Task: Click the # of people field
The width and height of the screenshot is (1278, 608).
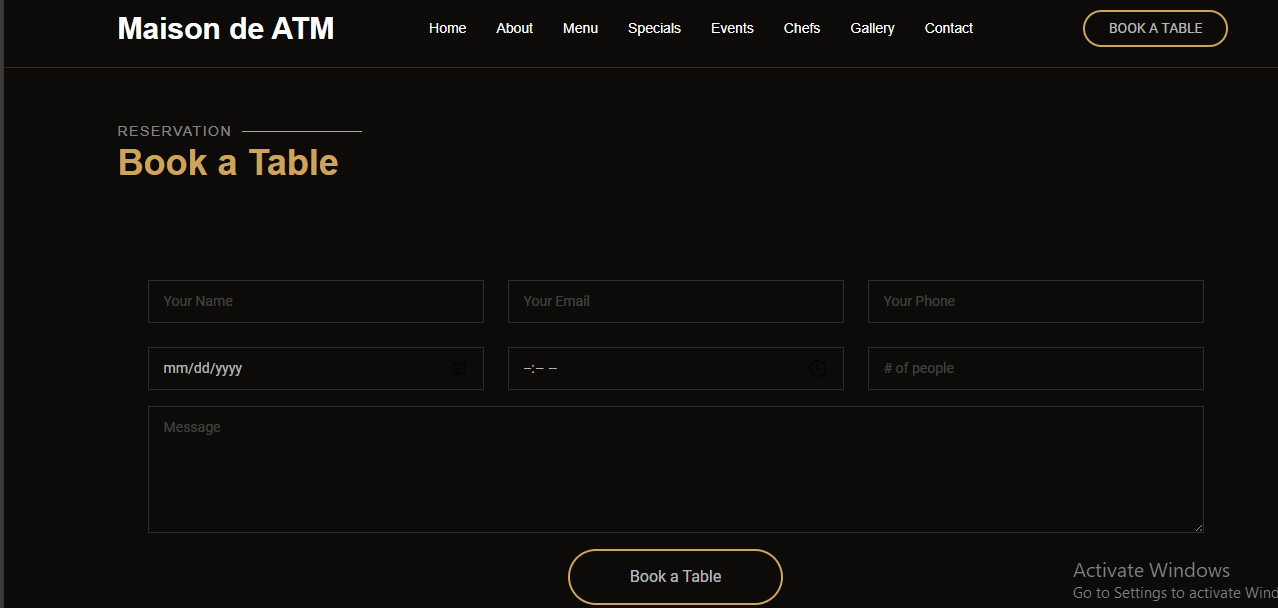Action: pyautogui.click(x=1035, y=368)
